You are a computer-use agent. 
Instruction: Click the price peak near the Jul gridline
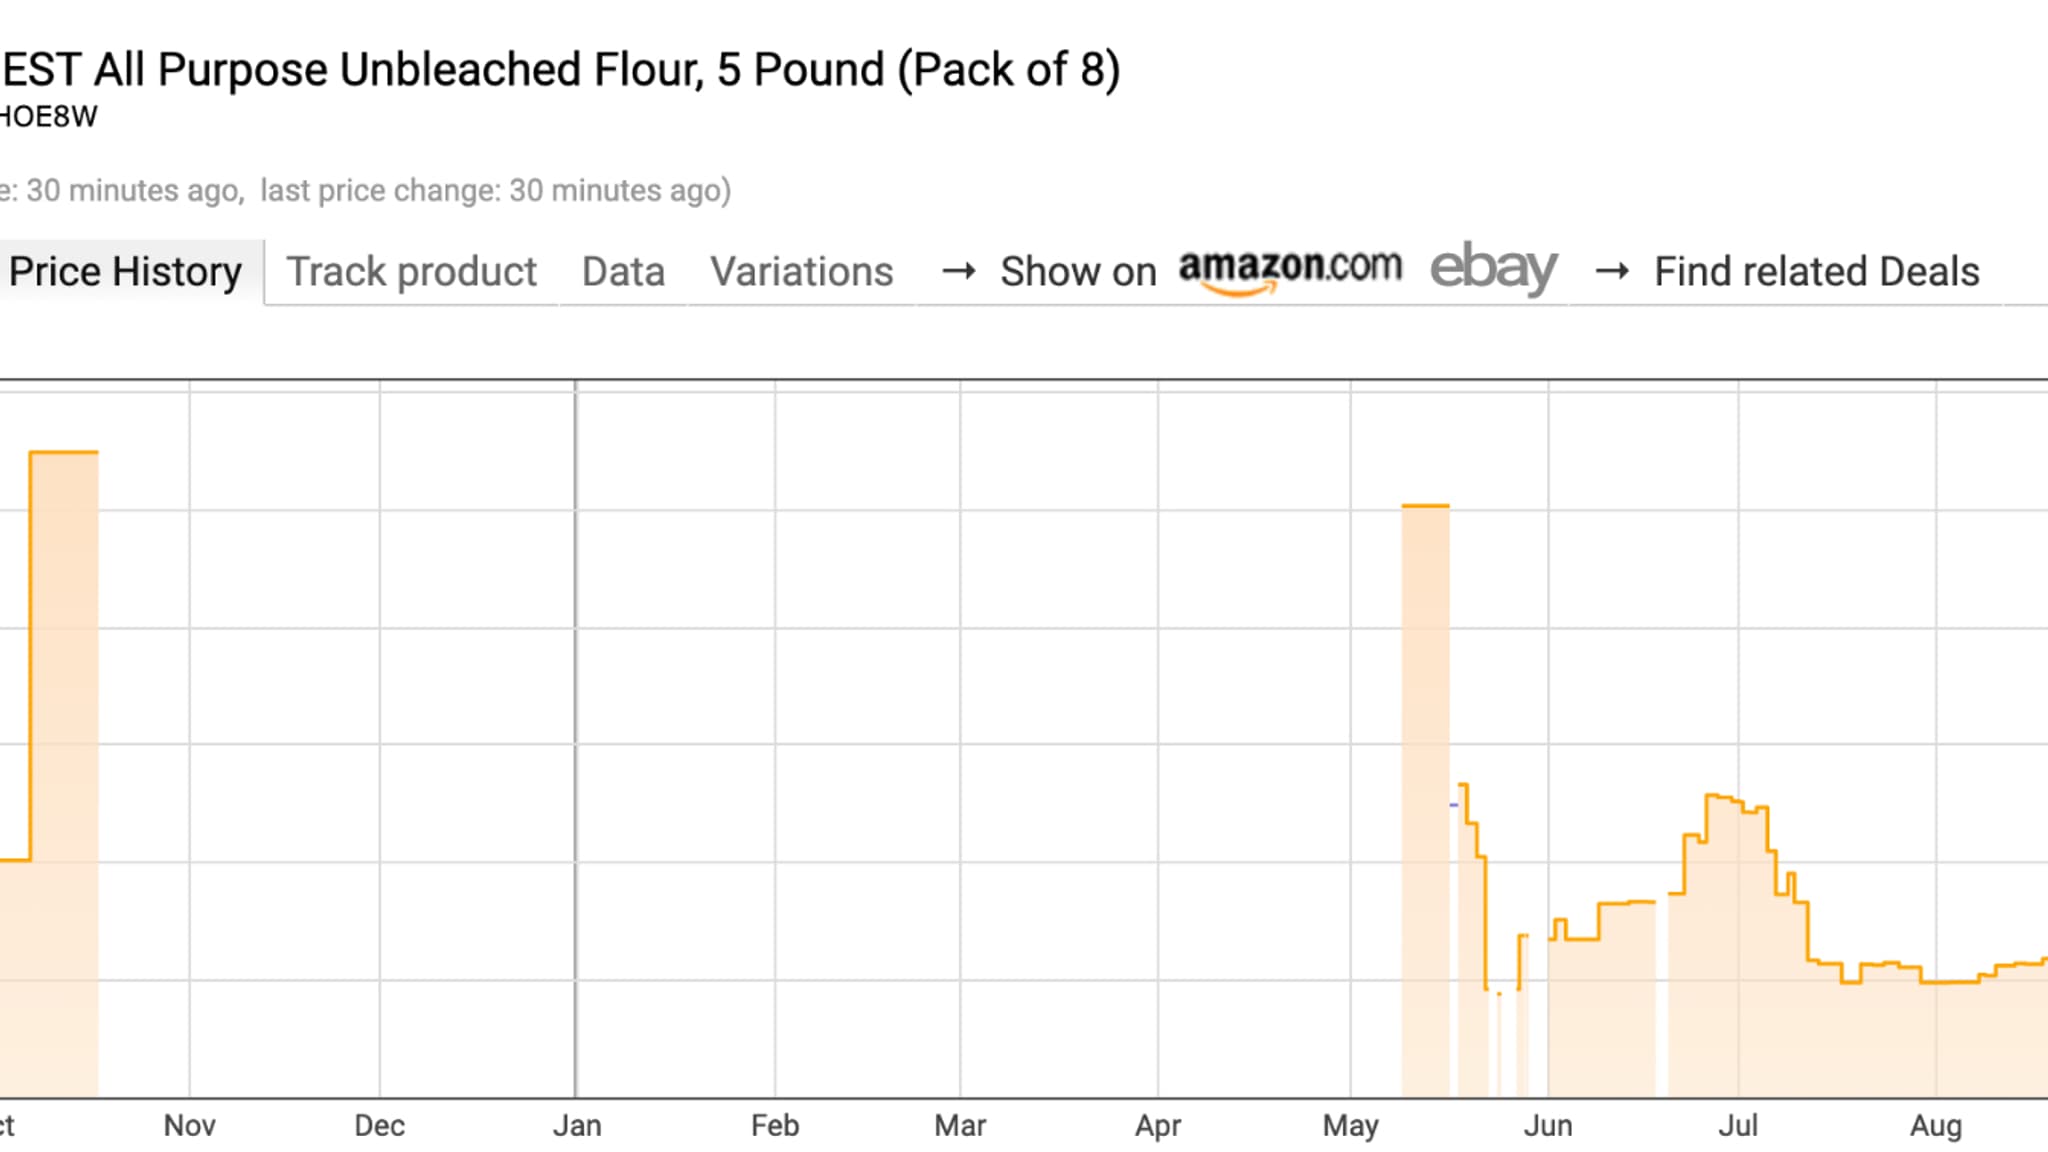[1722, 799]
